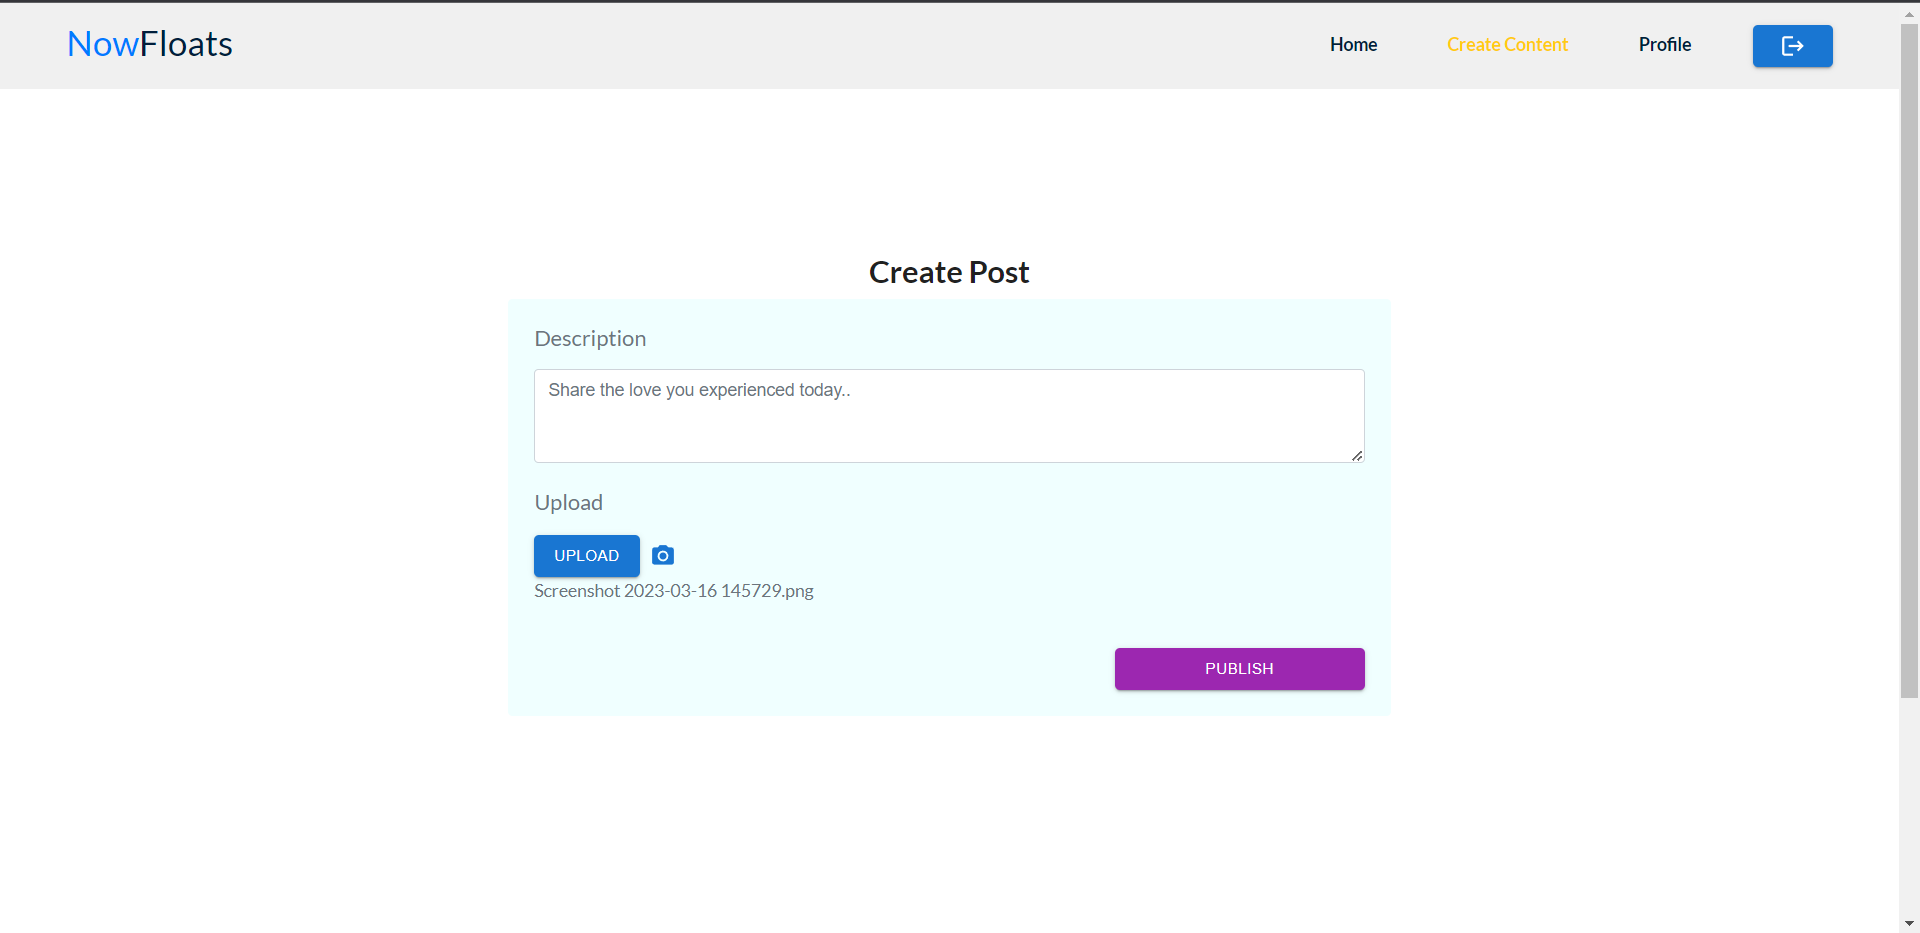Focus the description text area
The height and width of the screenshot is (933, 1920).
point(948,415)
